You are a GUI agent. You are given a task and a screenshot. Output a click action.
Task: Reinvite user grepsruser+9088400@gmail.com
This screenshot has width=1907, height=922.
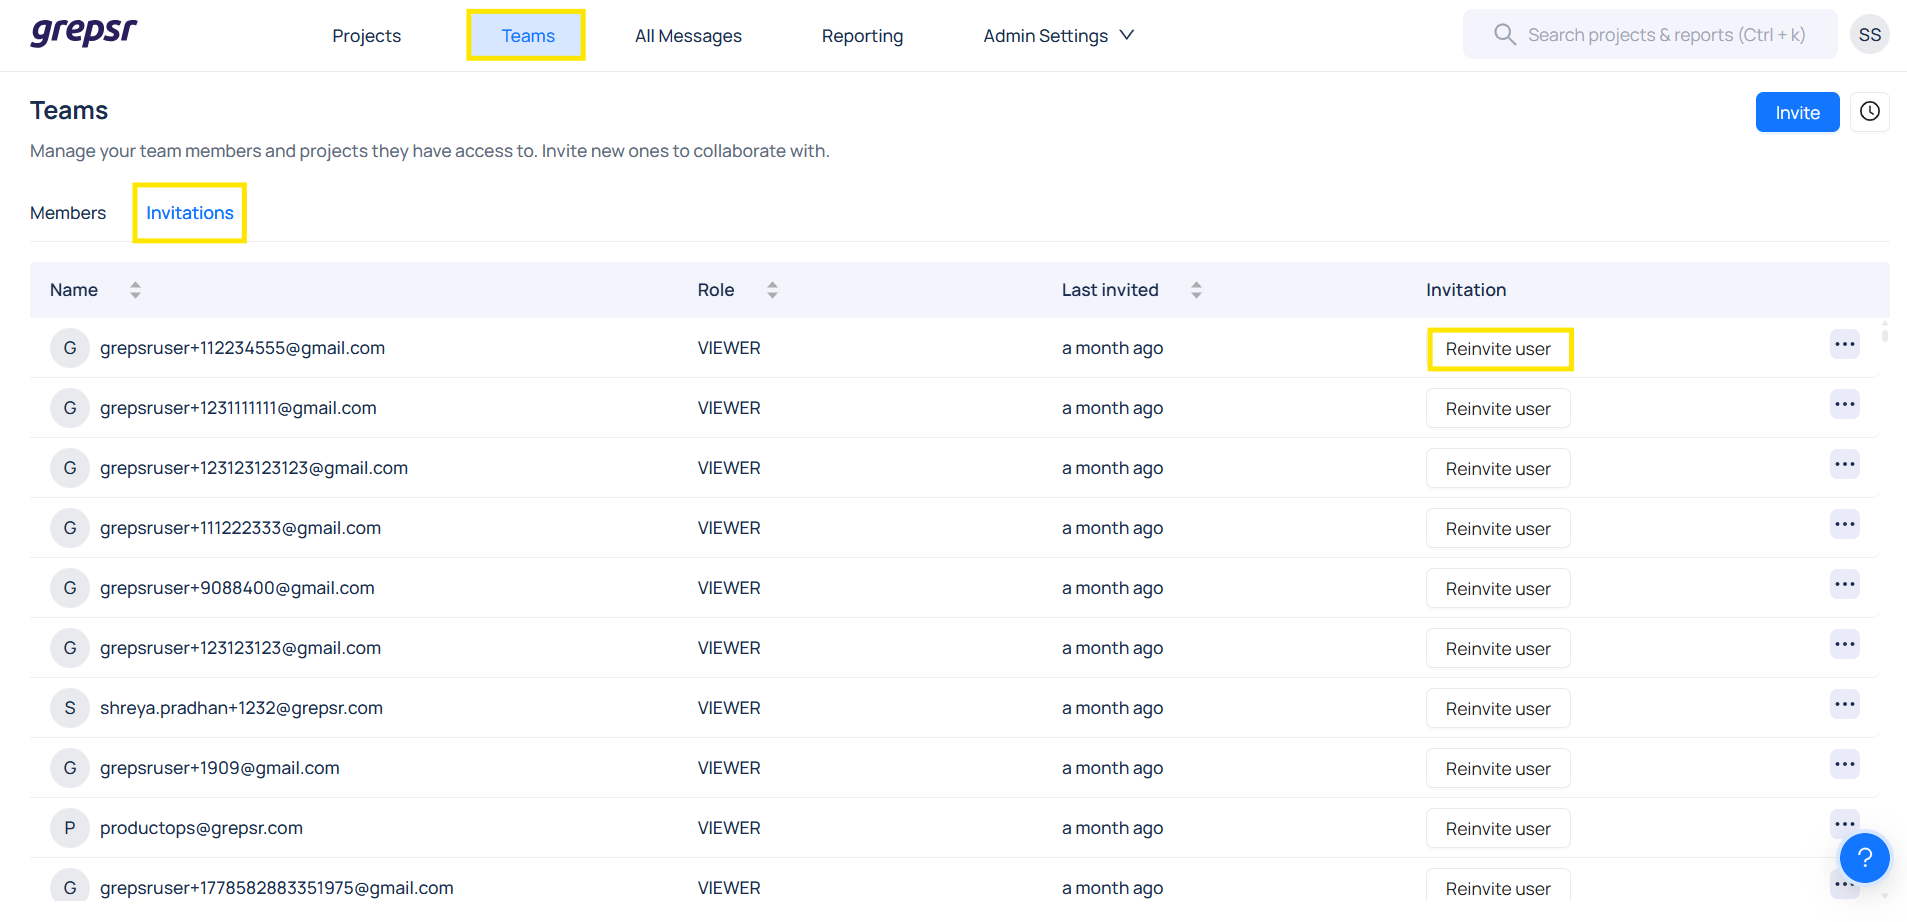[x=1498, y=589]
